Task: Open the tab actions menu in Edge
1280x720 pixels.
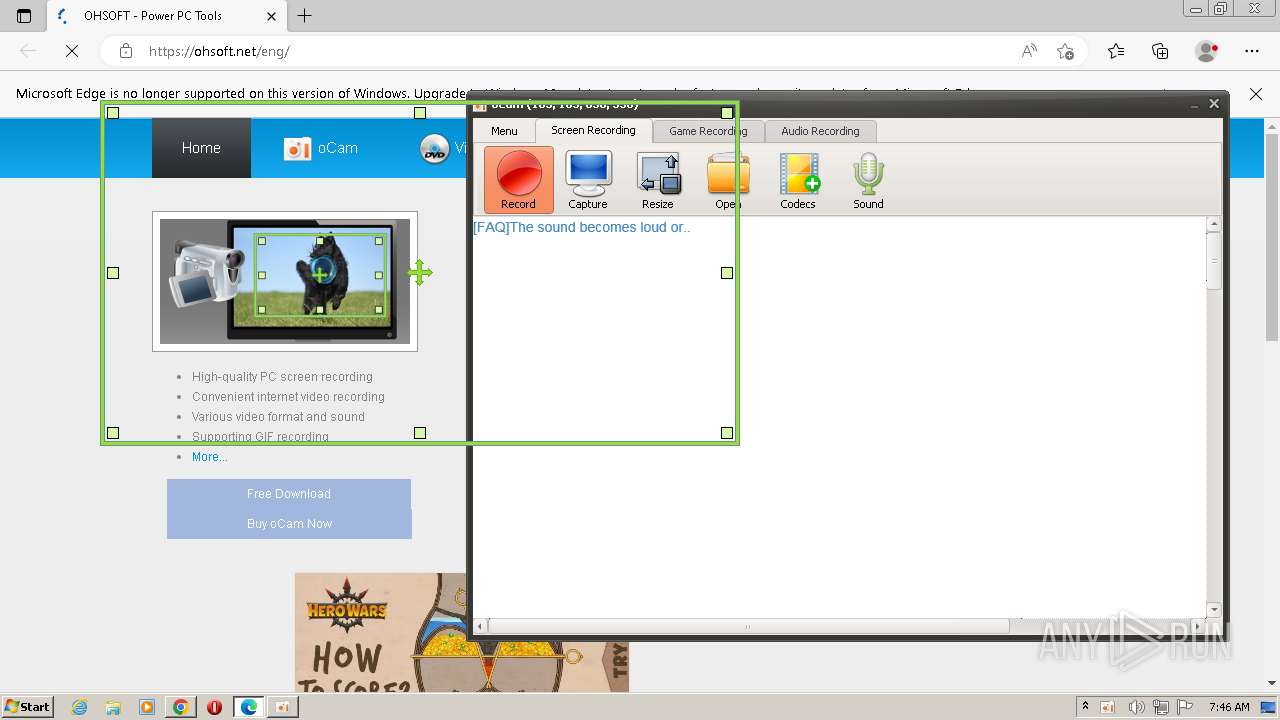Action: pyautogui.click(x=24, y=16)
